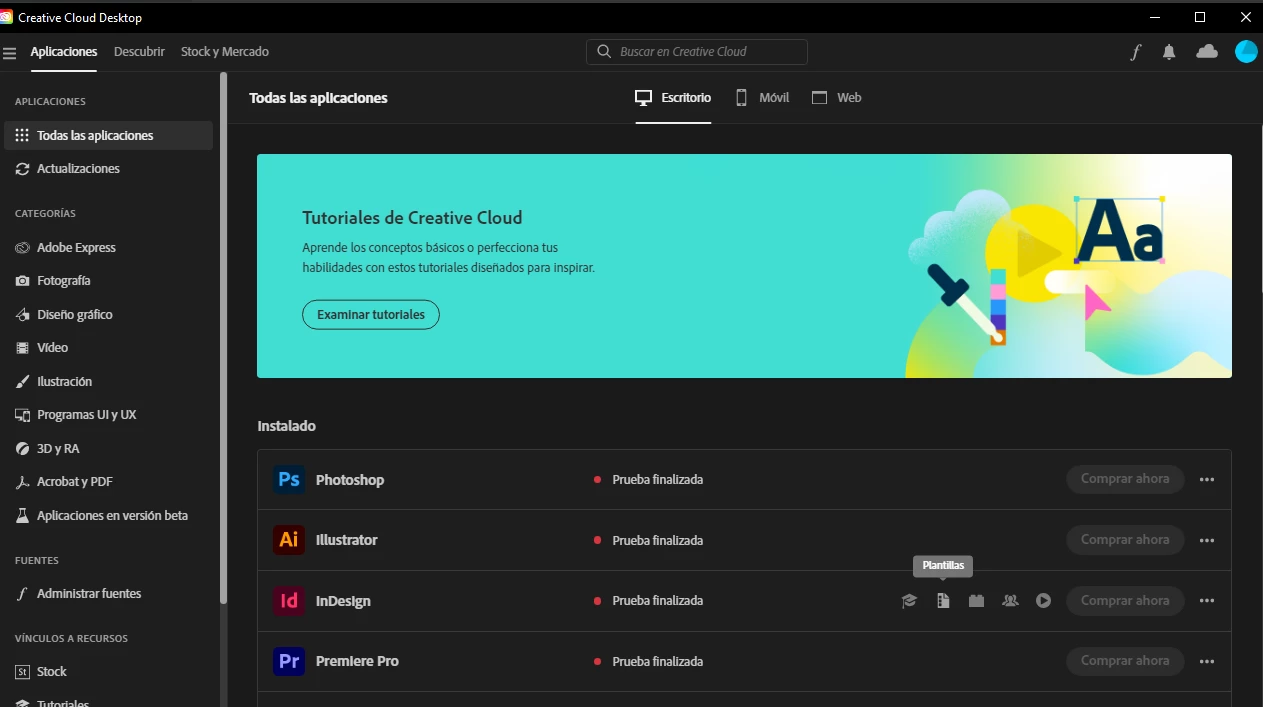This screenshot has width=1263, height=707.
Task: Open InDesign community people icon
Action: (1010, 601)
